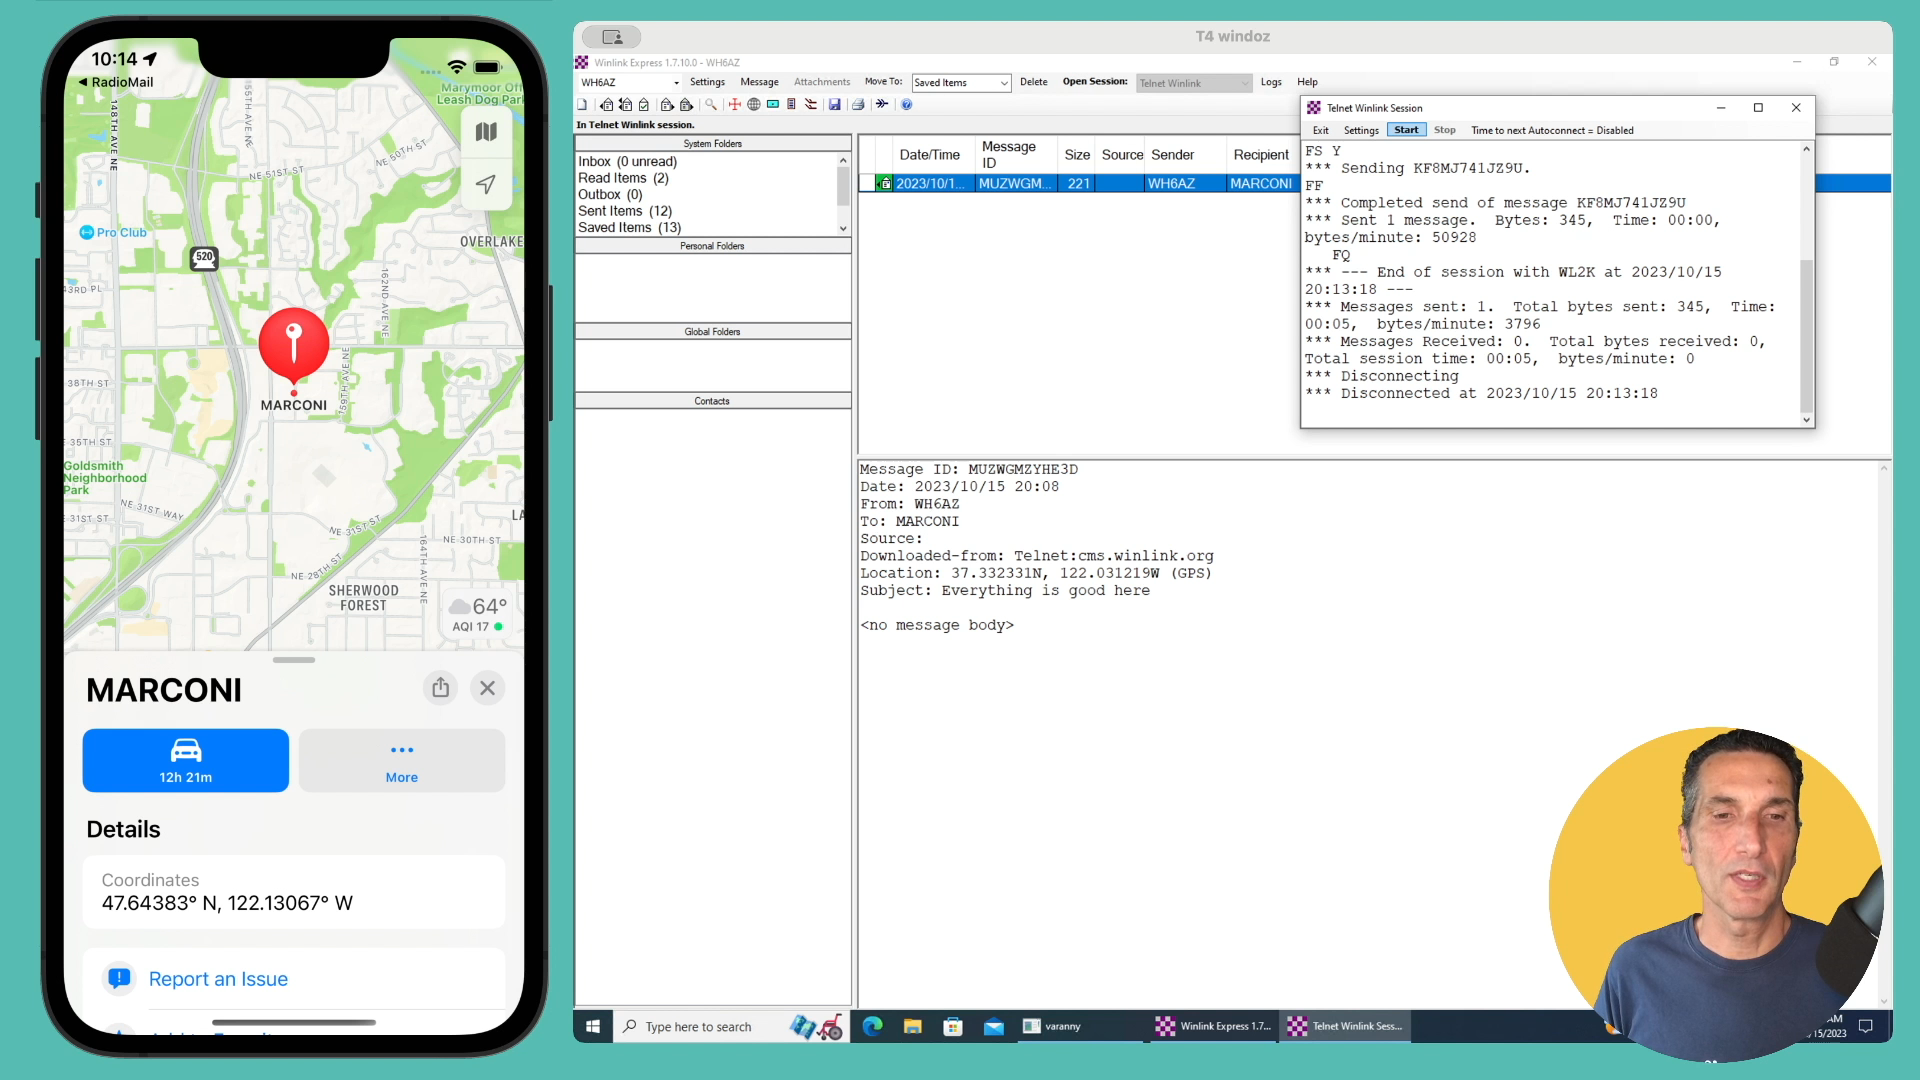Tap the round X close icon on MARCONI card
The width and height of the screenshot is (1920, 1080).
click(x=487, y=688)
